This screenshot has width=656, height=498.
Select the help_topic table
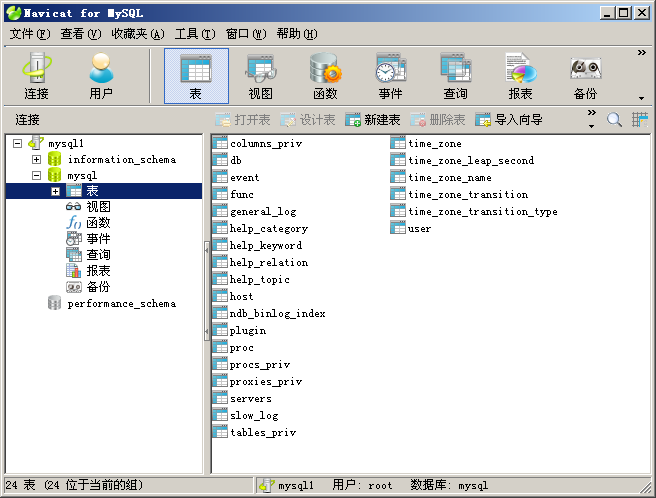tap(251, 279)
